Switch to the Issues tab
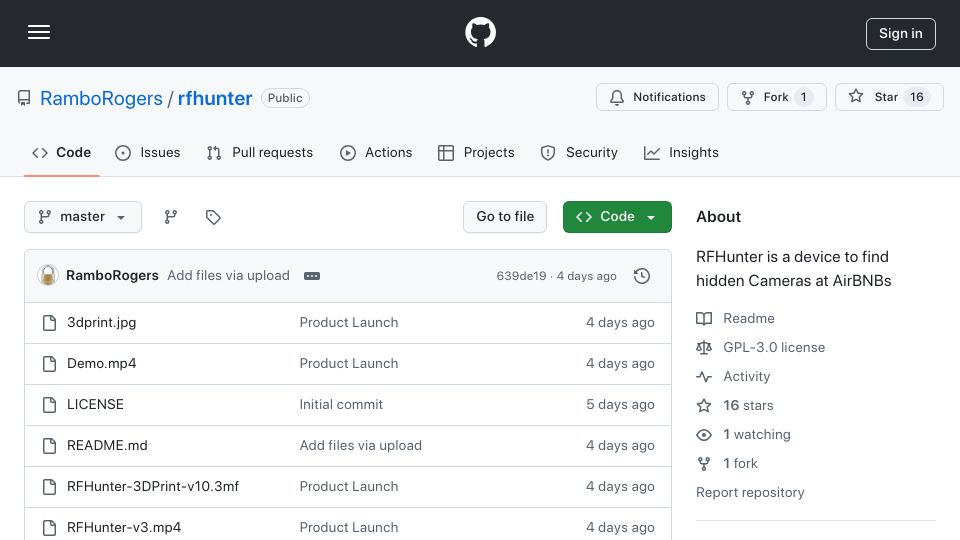 [148, 152]
